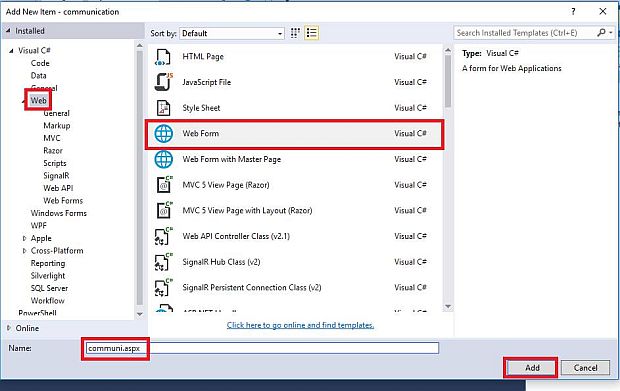Open the Sort by Default dropdown

232,33
